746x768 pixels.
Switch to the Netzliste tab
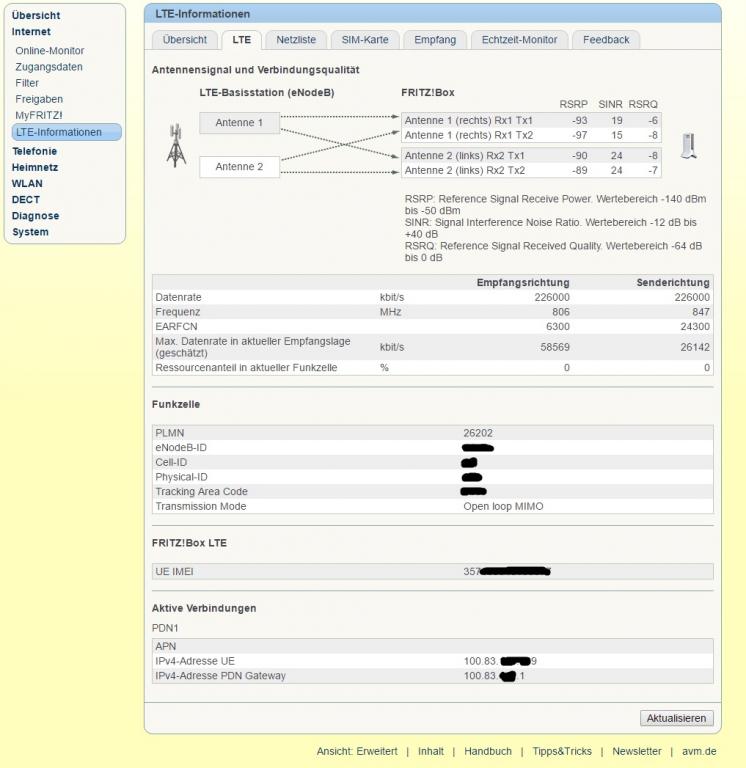[x=296, y=40]
